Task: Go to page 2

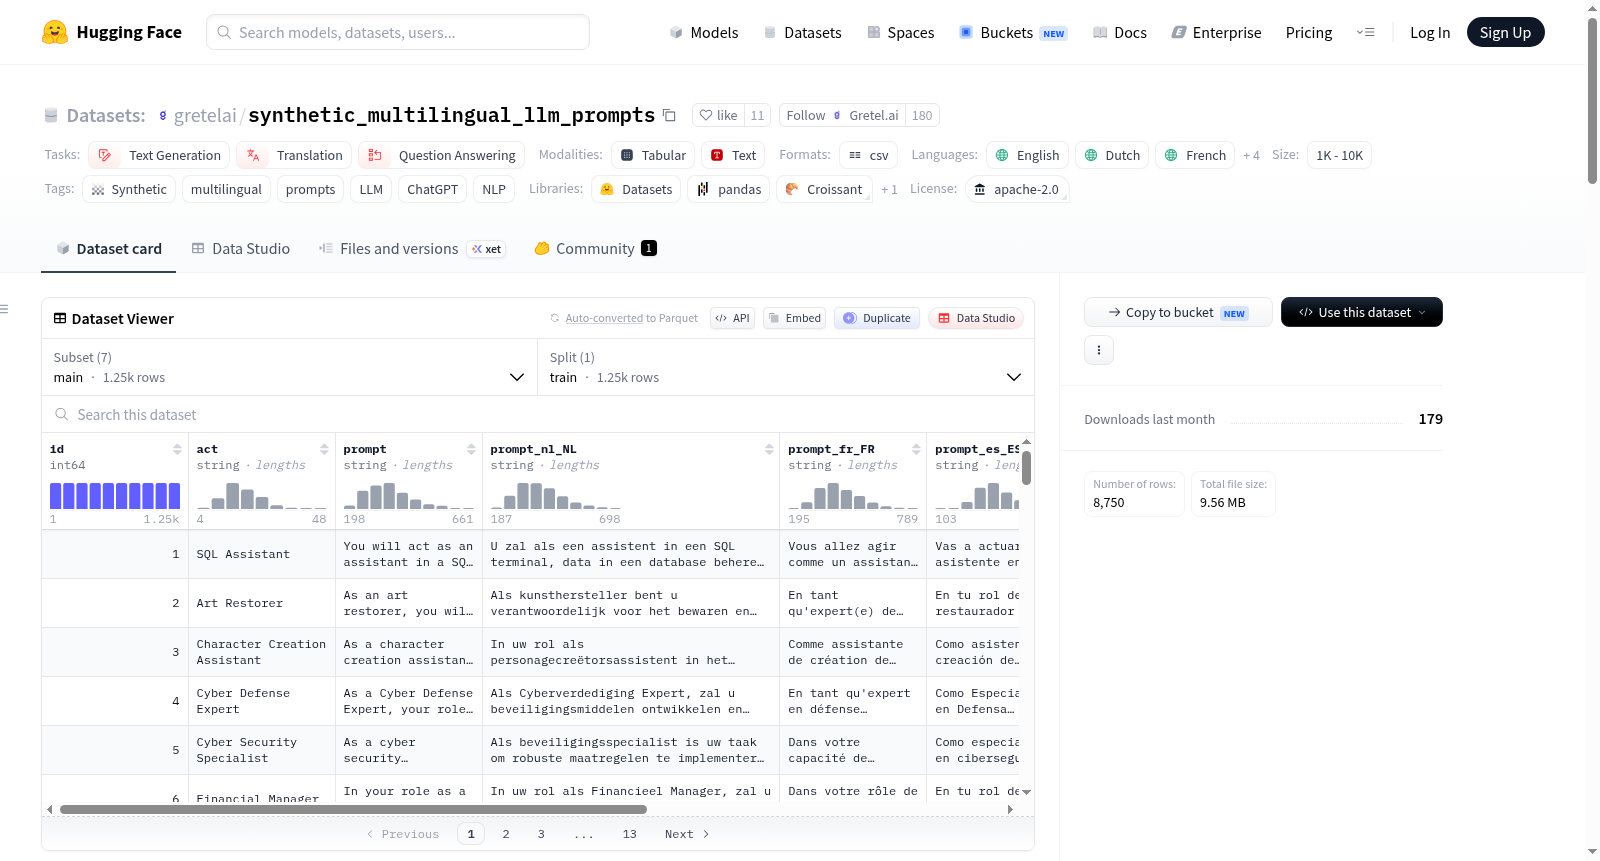Action: [x=506, y=834]
